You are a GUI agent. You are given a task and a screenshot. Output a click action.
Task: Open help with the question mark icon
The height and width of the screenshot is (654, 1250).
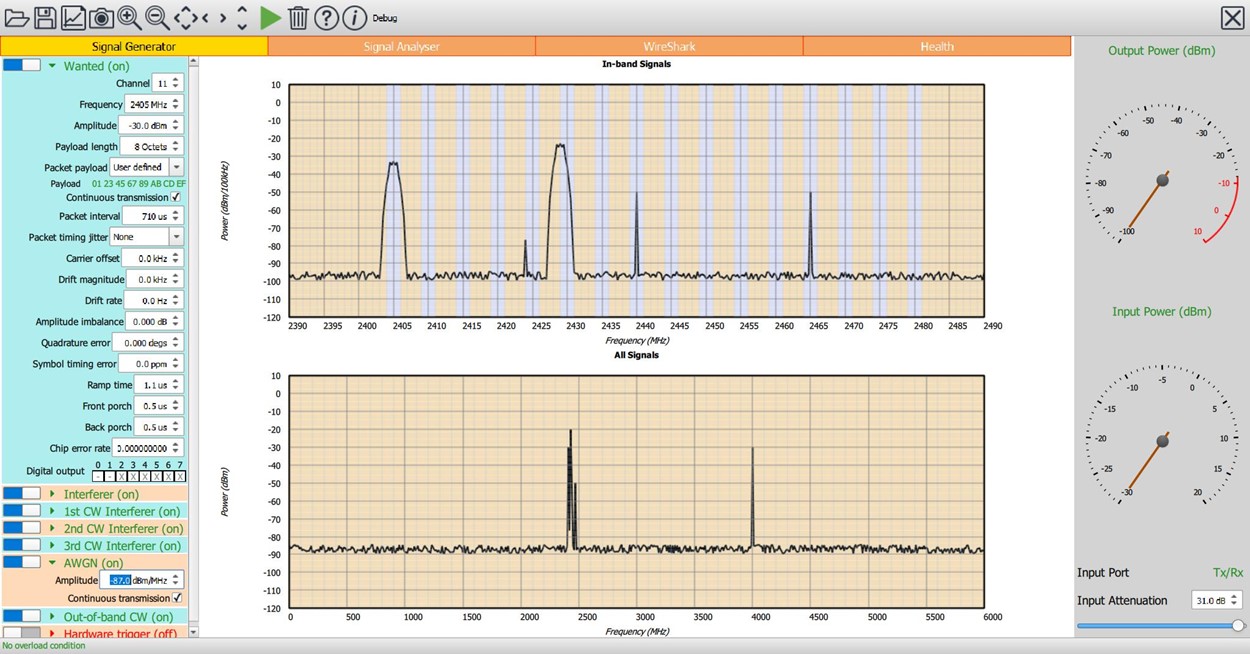[326, 17]
